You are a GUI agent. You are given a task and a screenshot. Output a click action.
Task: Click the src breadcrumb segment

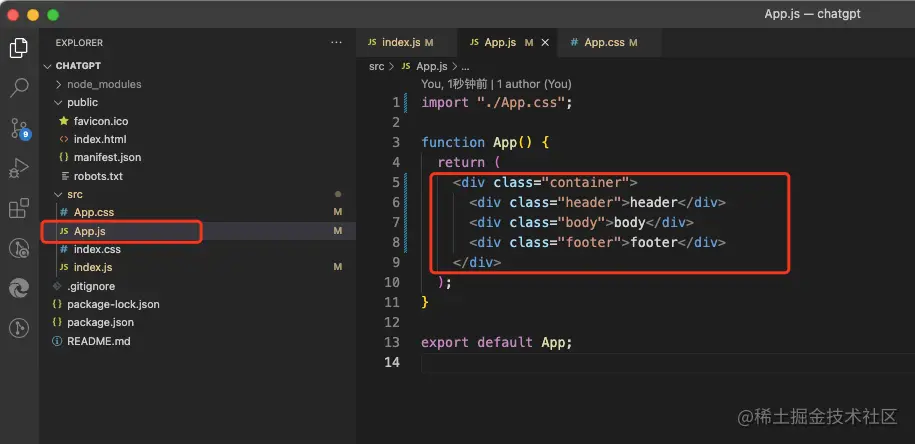coord(376,67)
